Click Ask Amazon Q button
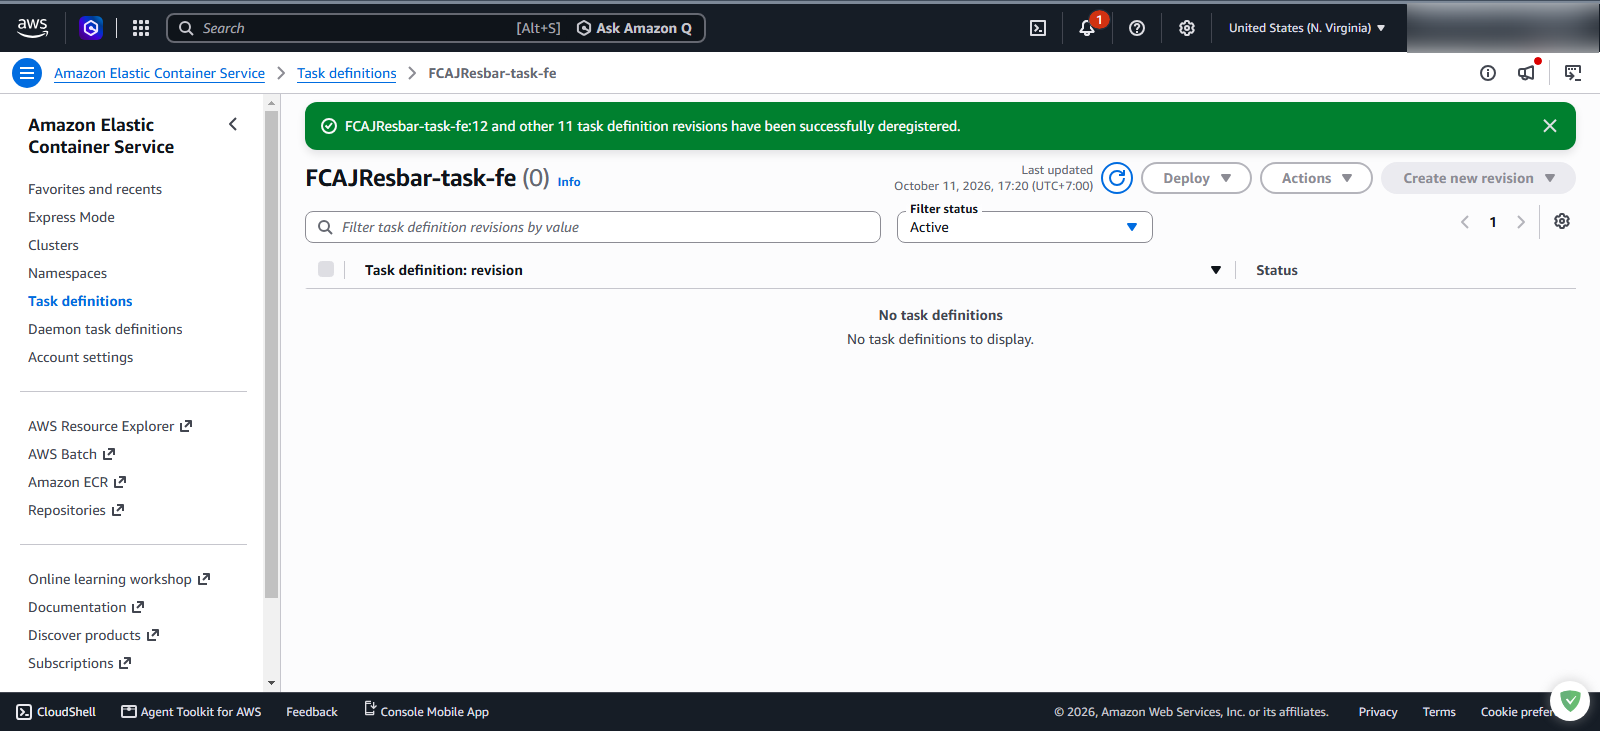This screenshot has width=1600, height=731. click(634, 28)
